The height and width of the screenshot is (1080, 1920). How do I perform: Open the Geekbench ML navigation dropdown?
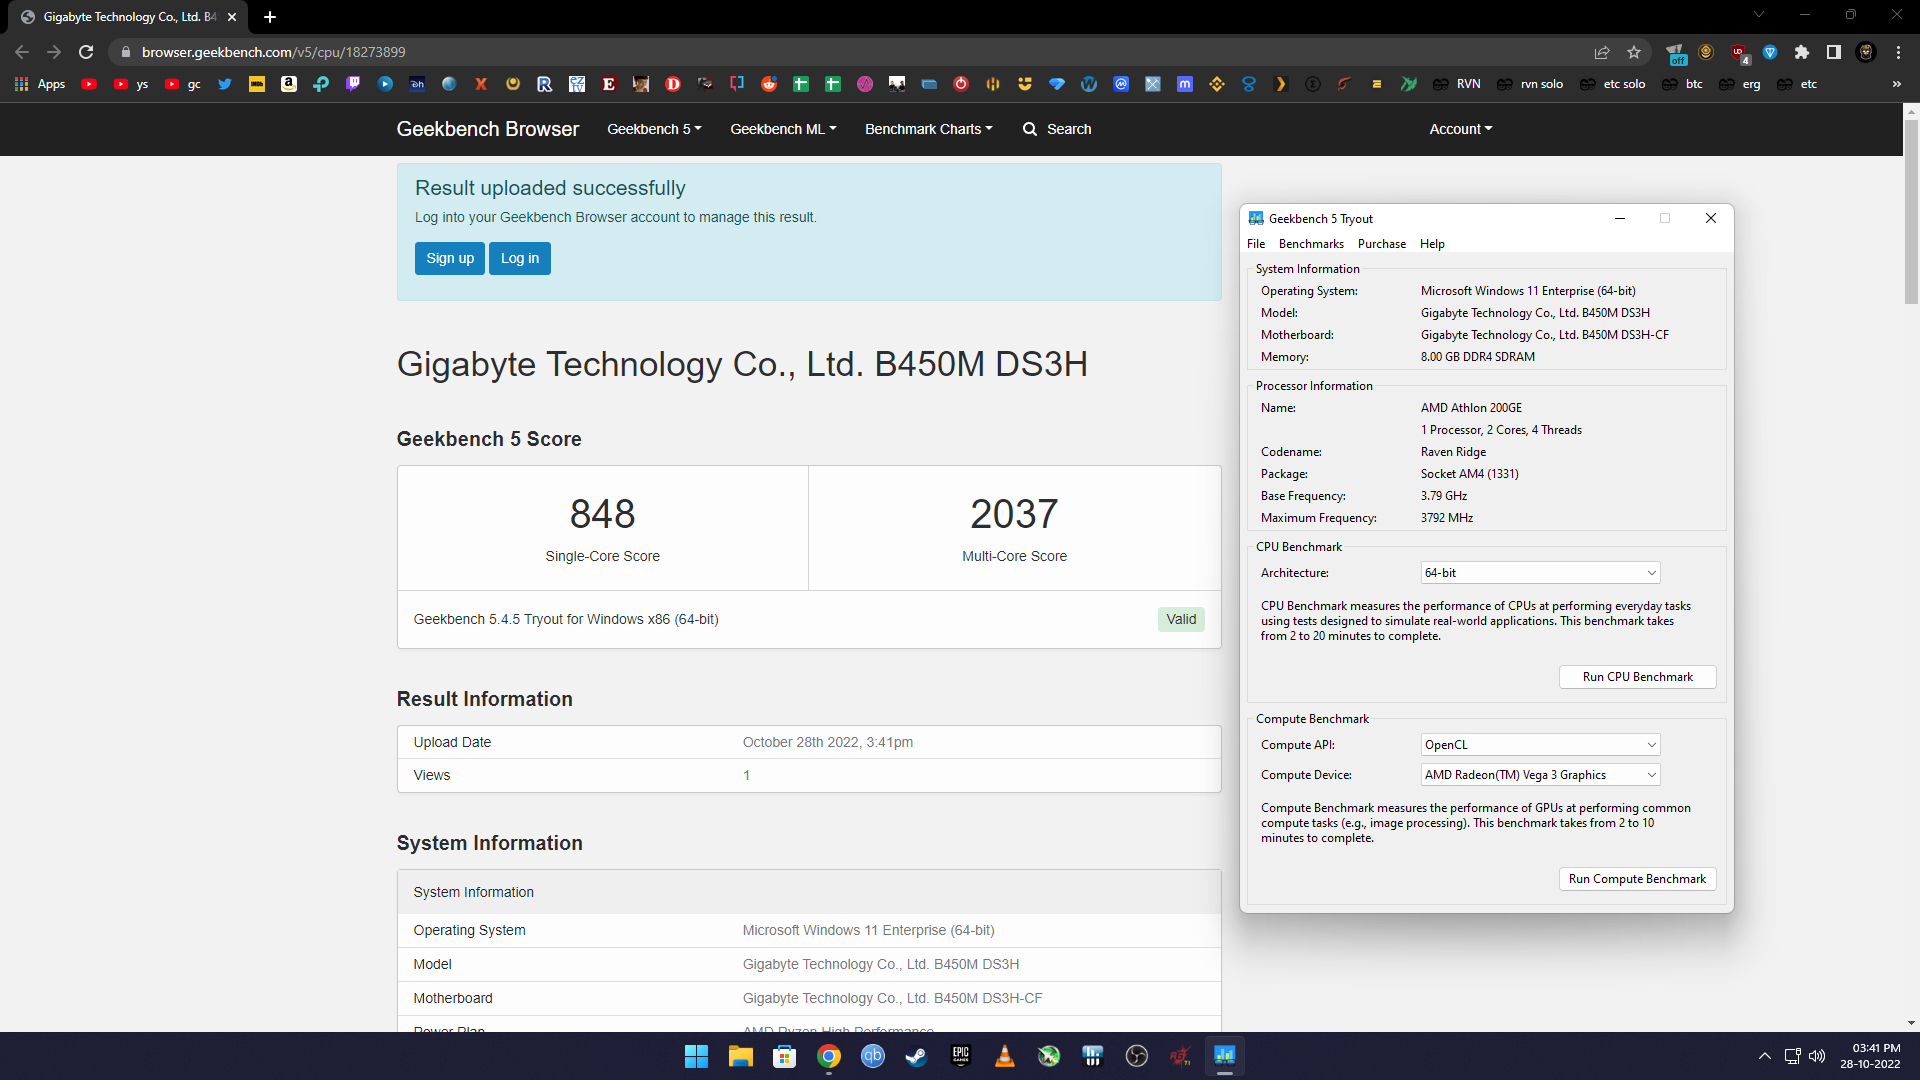[x=783, y=129]
